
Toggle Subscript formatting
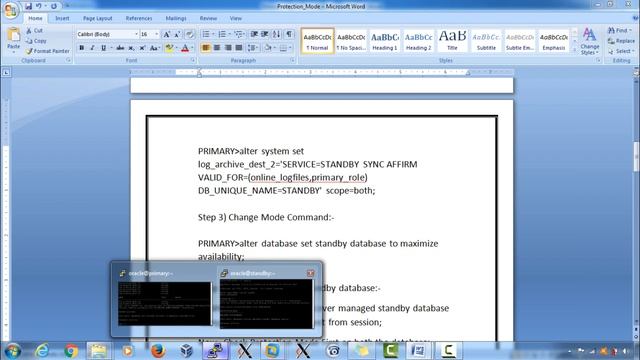[x=131, y=48]
